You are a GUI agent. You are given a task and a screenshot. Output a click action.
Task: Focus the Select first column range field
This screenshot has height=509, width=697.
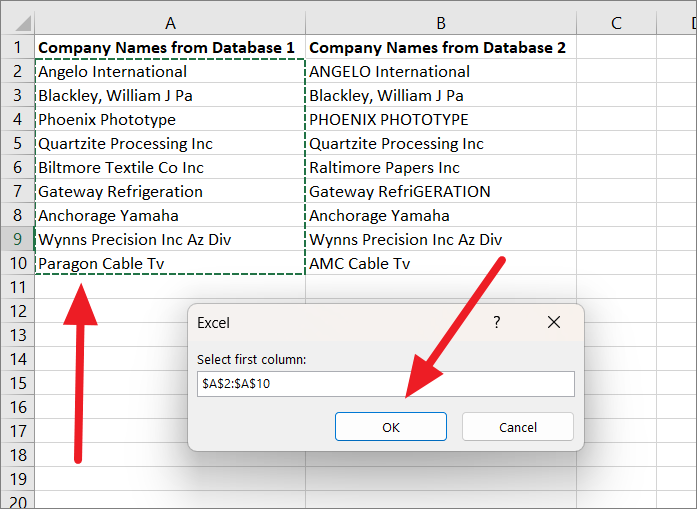[385, 384]
